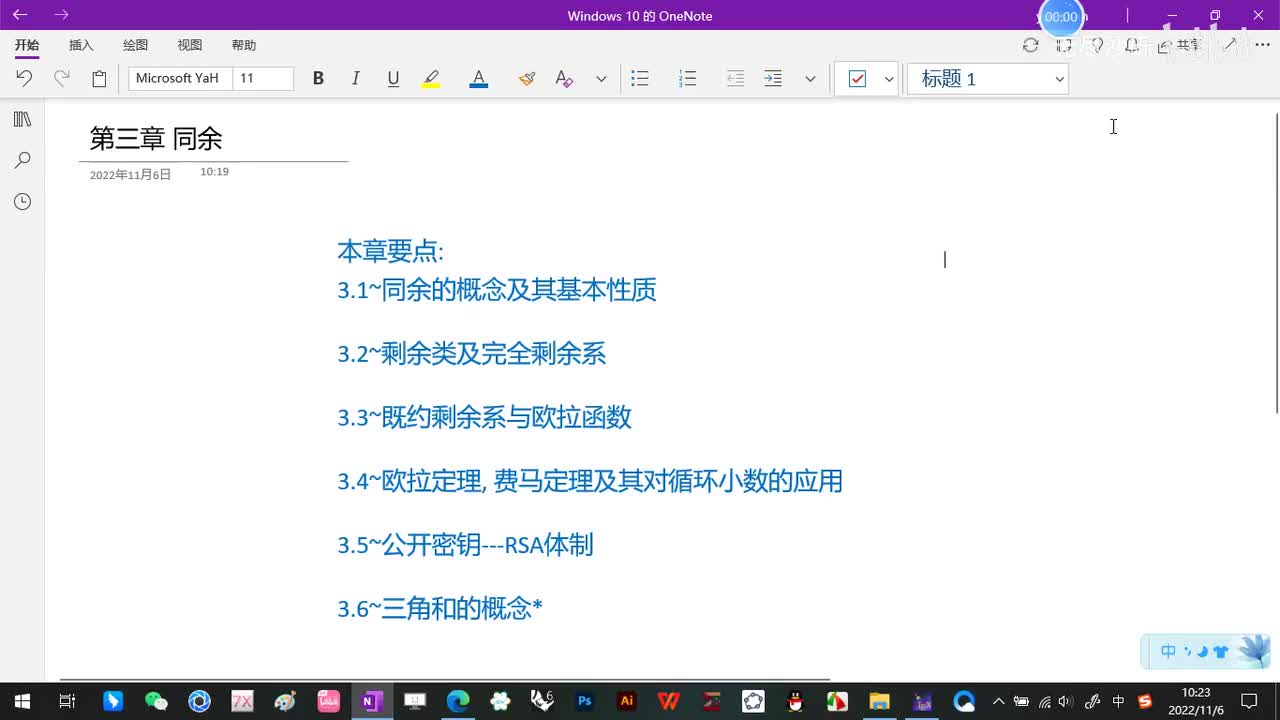Enter full screen mode arrow icon
The height and width of the screenshot is (720, 1280).
coord(1230,45)
